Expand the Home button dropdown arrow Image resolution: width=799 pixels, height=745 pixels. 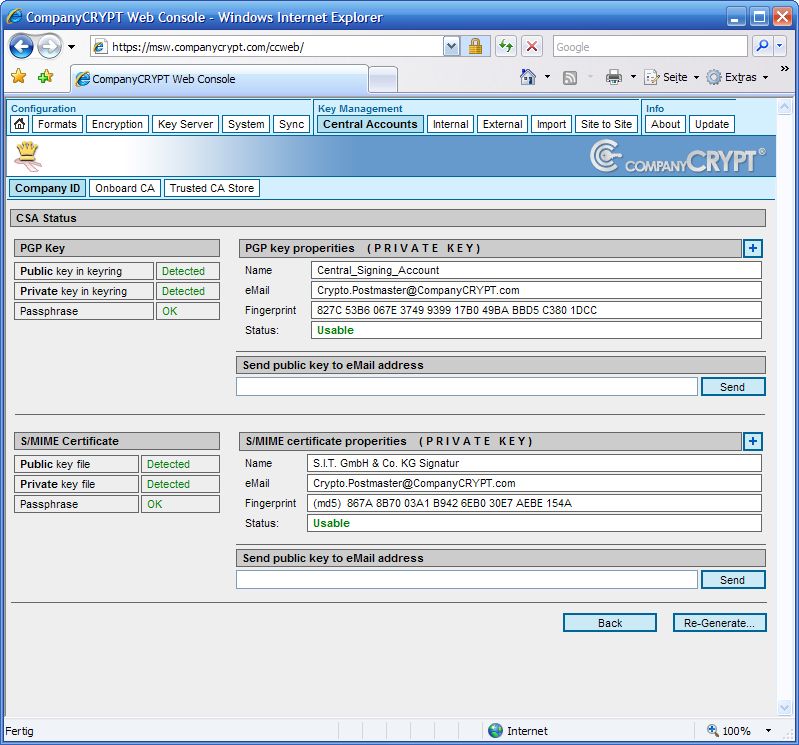[547, 77]
